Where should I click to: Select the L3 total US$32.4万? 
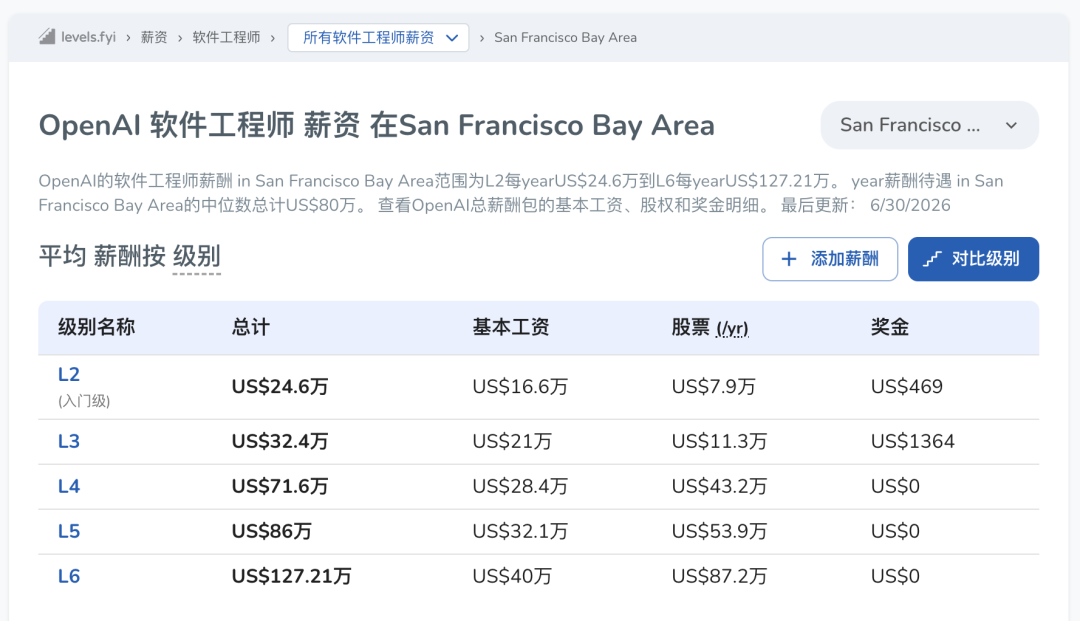[280, 441]
